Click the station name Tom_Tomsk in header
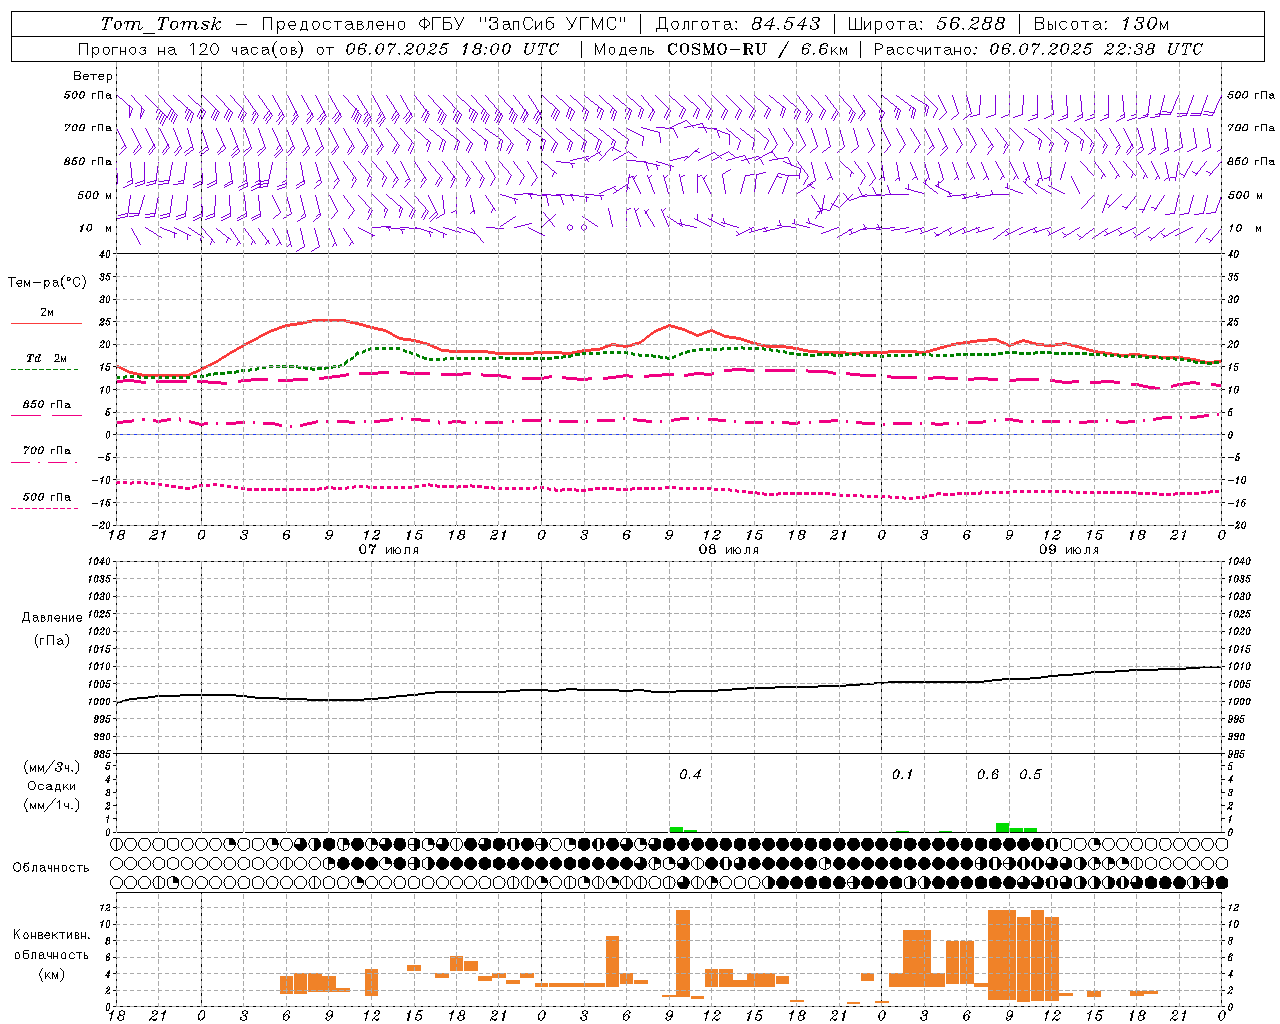Screen dimensions: 1280x1024 (160, 24)
